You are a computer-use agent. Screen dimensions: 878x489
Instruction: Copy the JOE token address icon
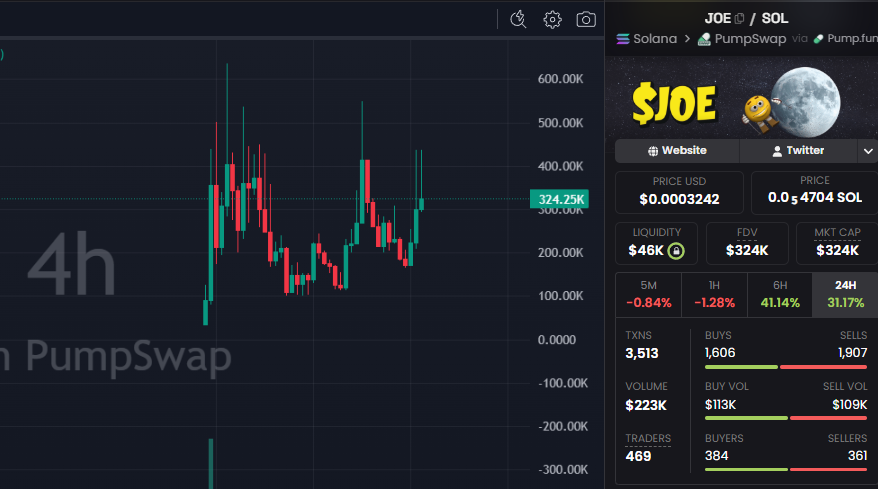[739, 18]
